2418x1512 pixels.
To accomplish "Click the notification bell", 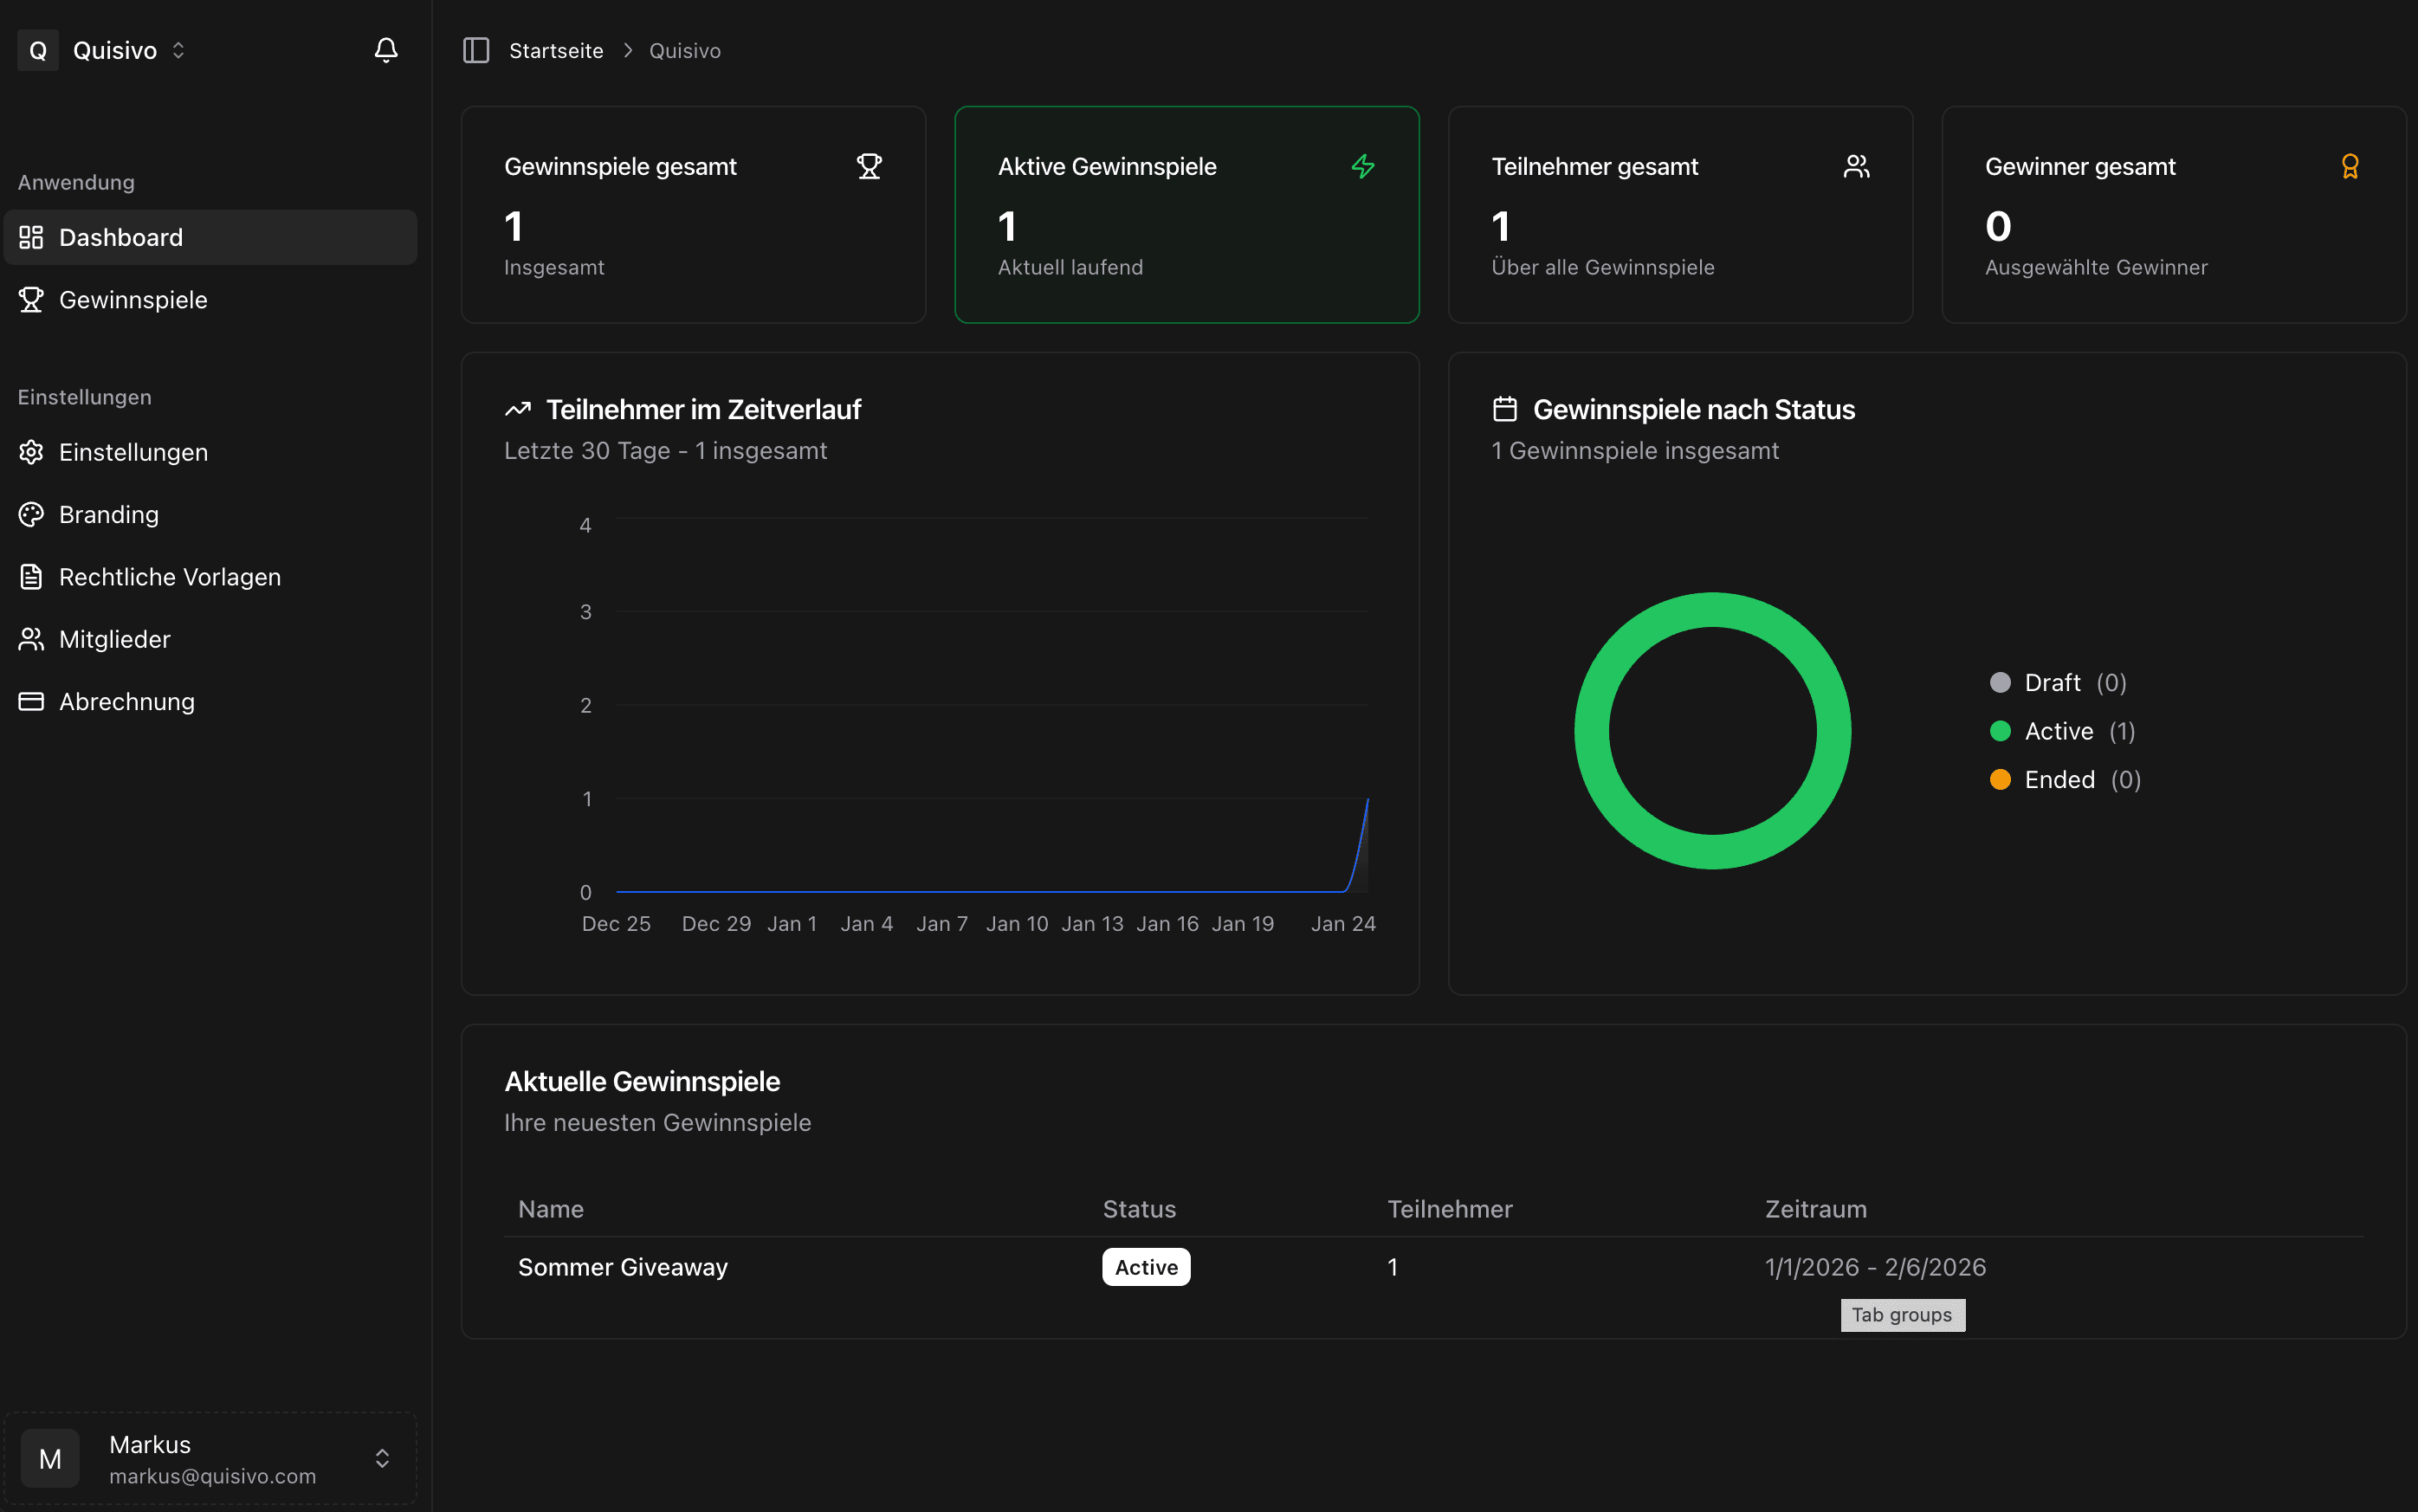I will [386, 49].
